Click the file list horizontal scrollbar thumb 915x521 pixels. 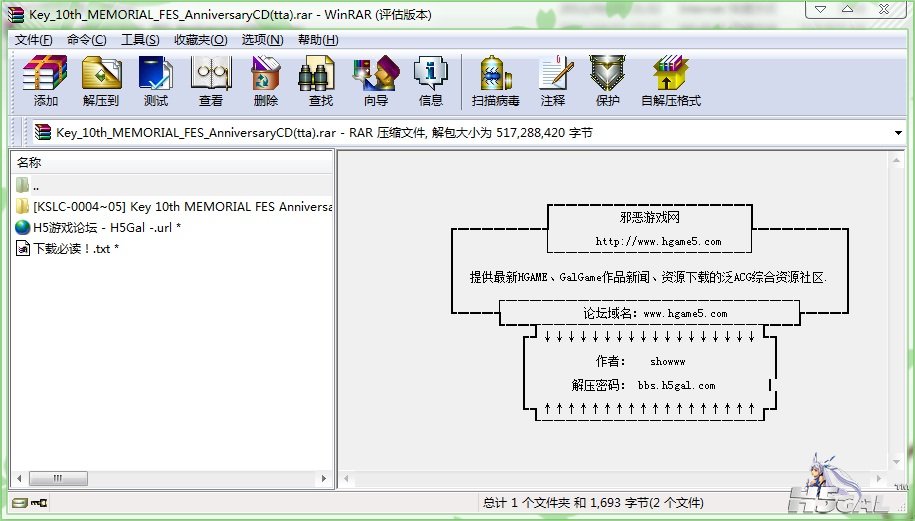click(x=58, y=478)
